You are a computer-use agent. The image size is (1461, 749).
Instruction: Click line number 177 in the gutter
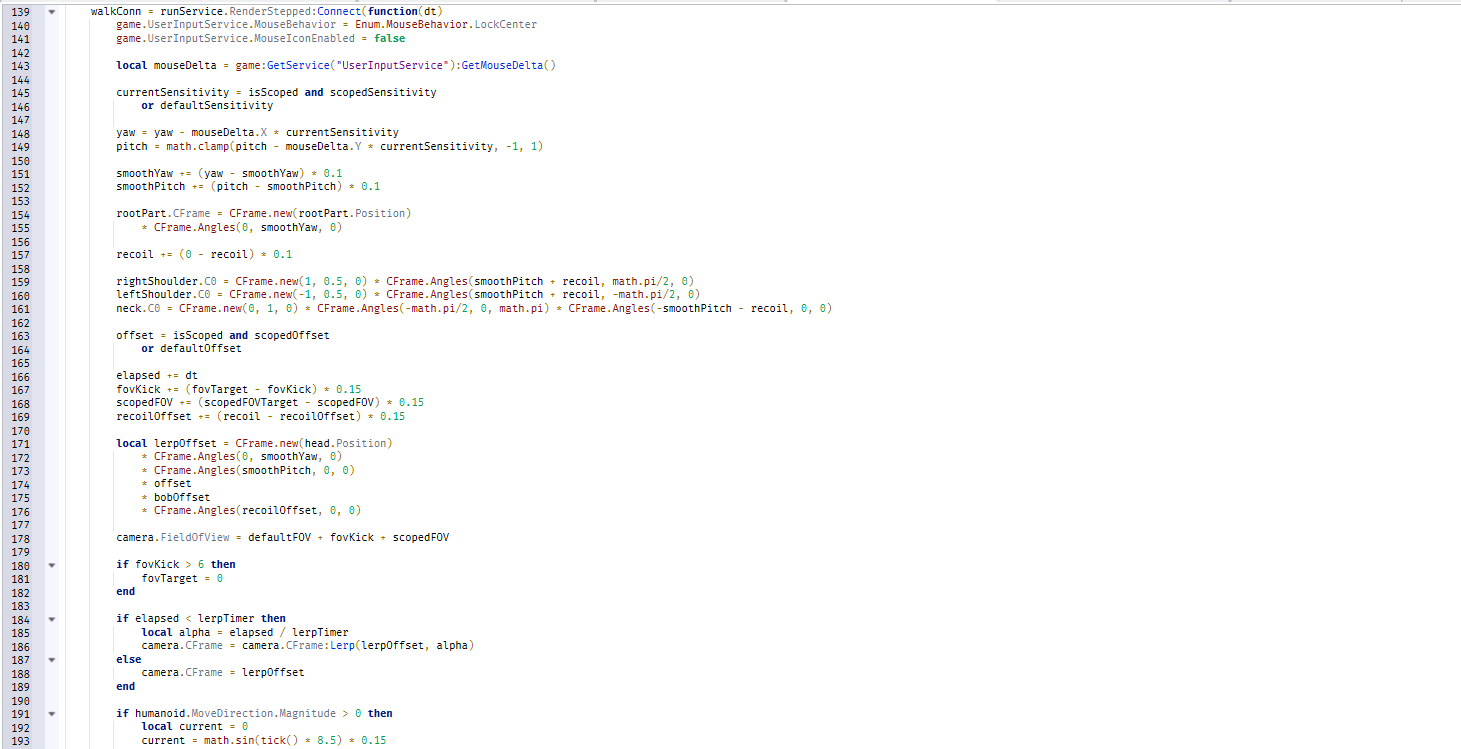click(x=21, y=524)
